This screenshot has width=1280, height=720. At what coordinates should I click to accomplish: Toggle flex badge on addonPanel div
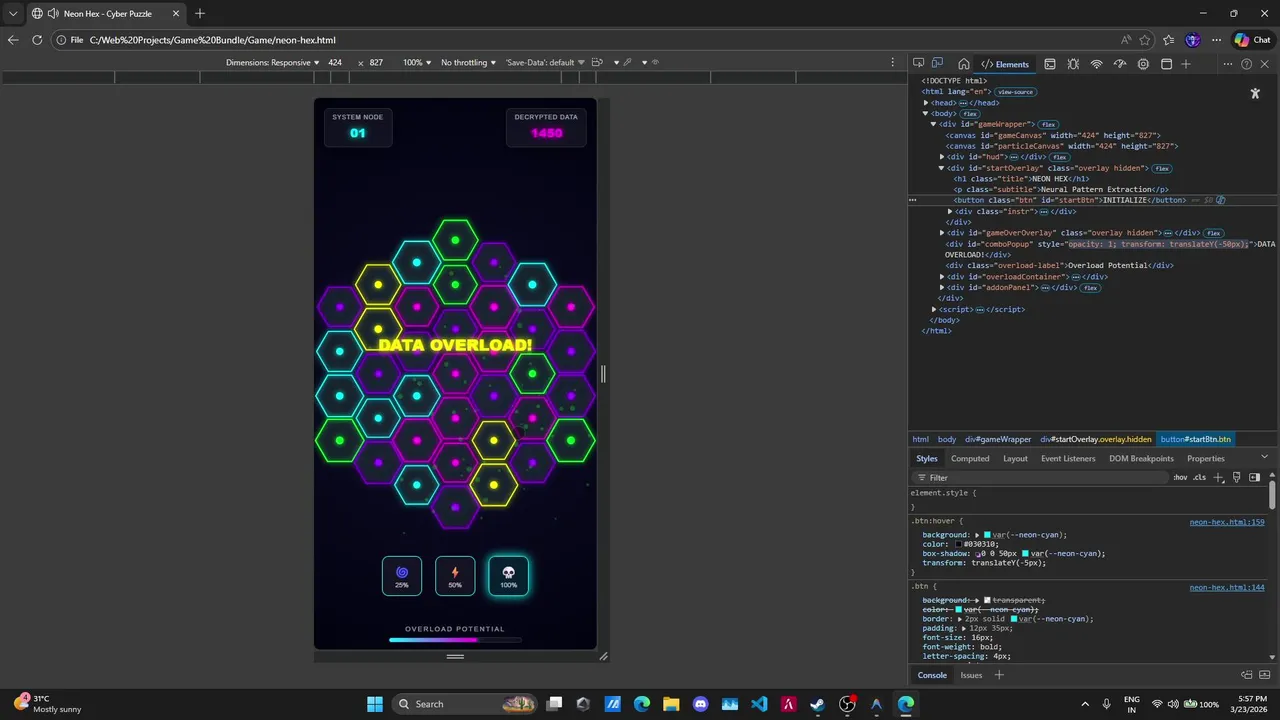pyautogui.click(x=1090, y=288)
